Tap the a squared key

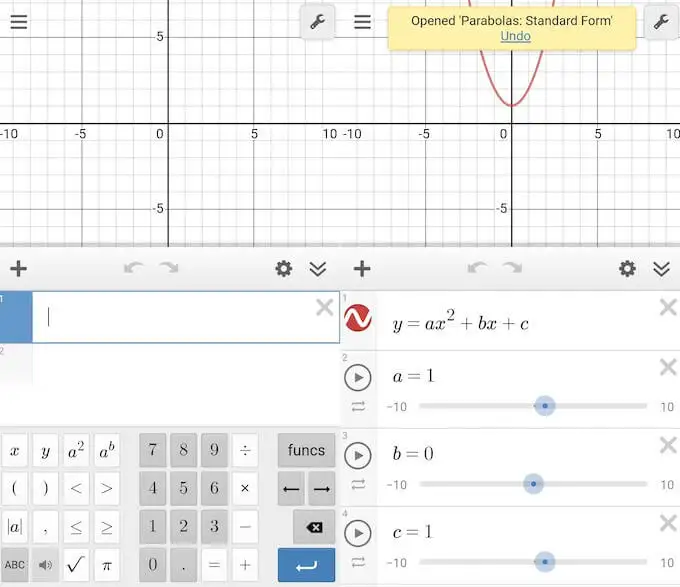pos(76,451)
